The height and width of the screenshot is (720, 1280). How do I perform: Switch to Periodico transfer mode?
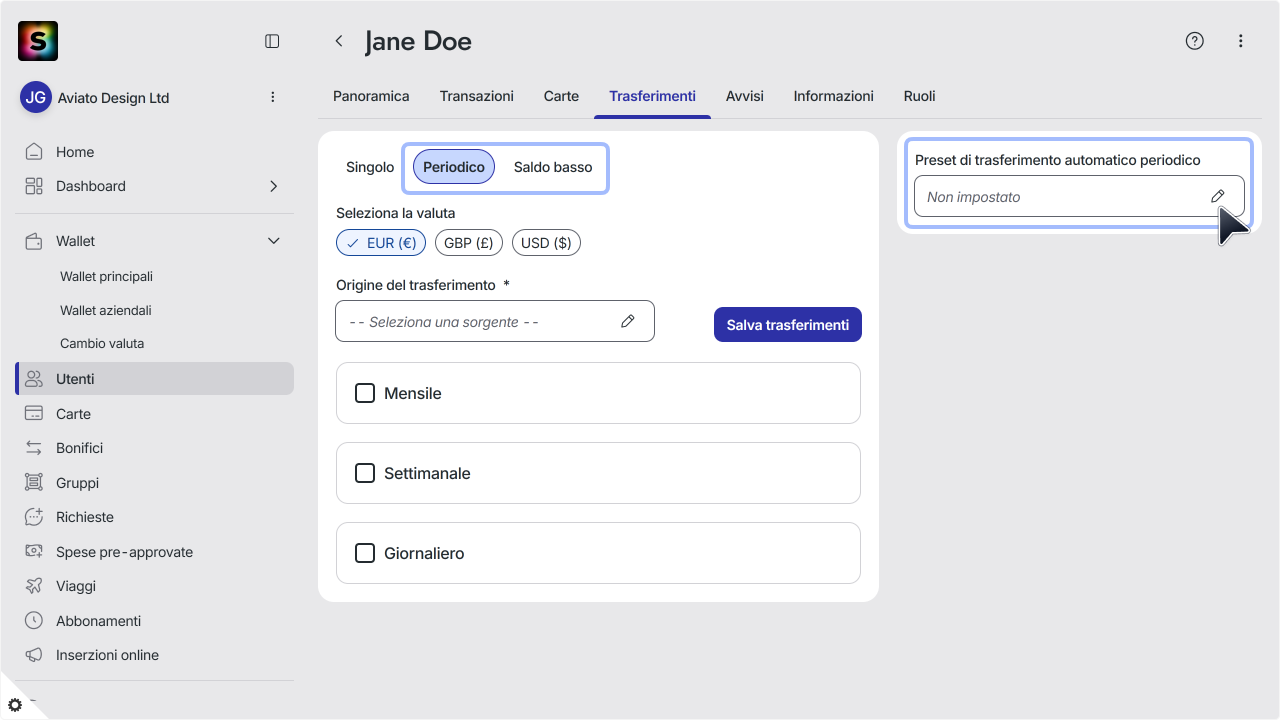click(x=454, y=167)
